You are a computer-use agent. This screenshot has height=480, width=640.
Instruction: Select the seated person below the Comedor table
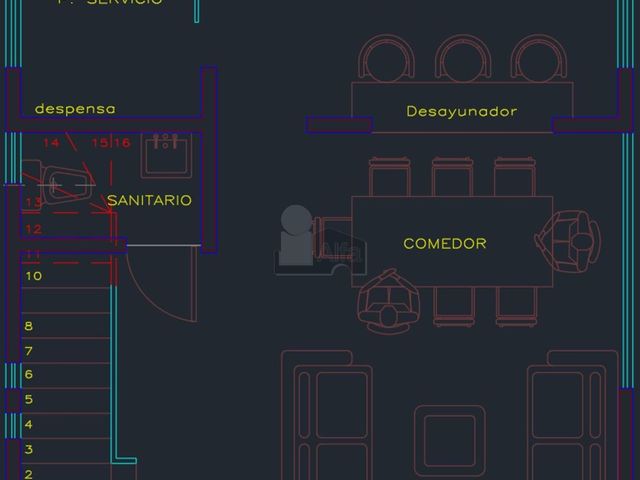388,302
